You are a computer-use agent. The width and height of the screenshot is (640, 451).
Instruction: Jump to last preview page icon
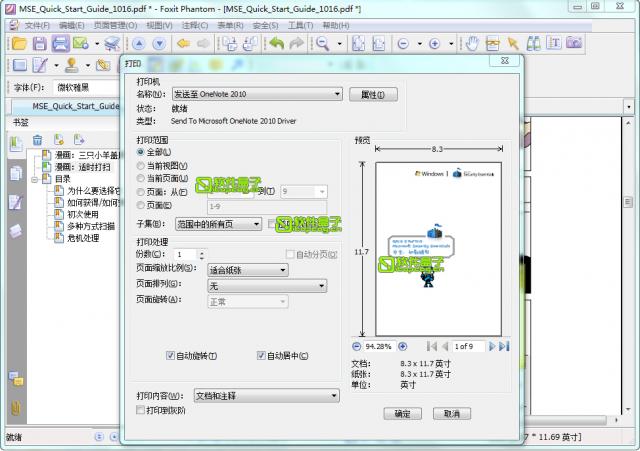point(504,346)
